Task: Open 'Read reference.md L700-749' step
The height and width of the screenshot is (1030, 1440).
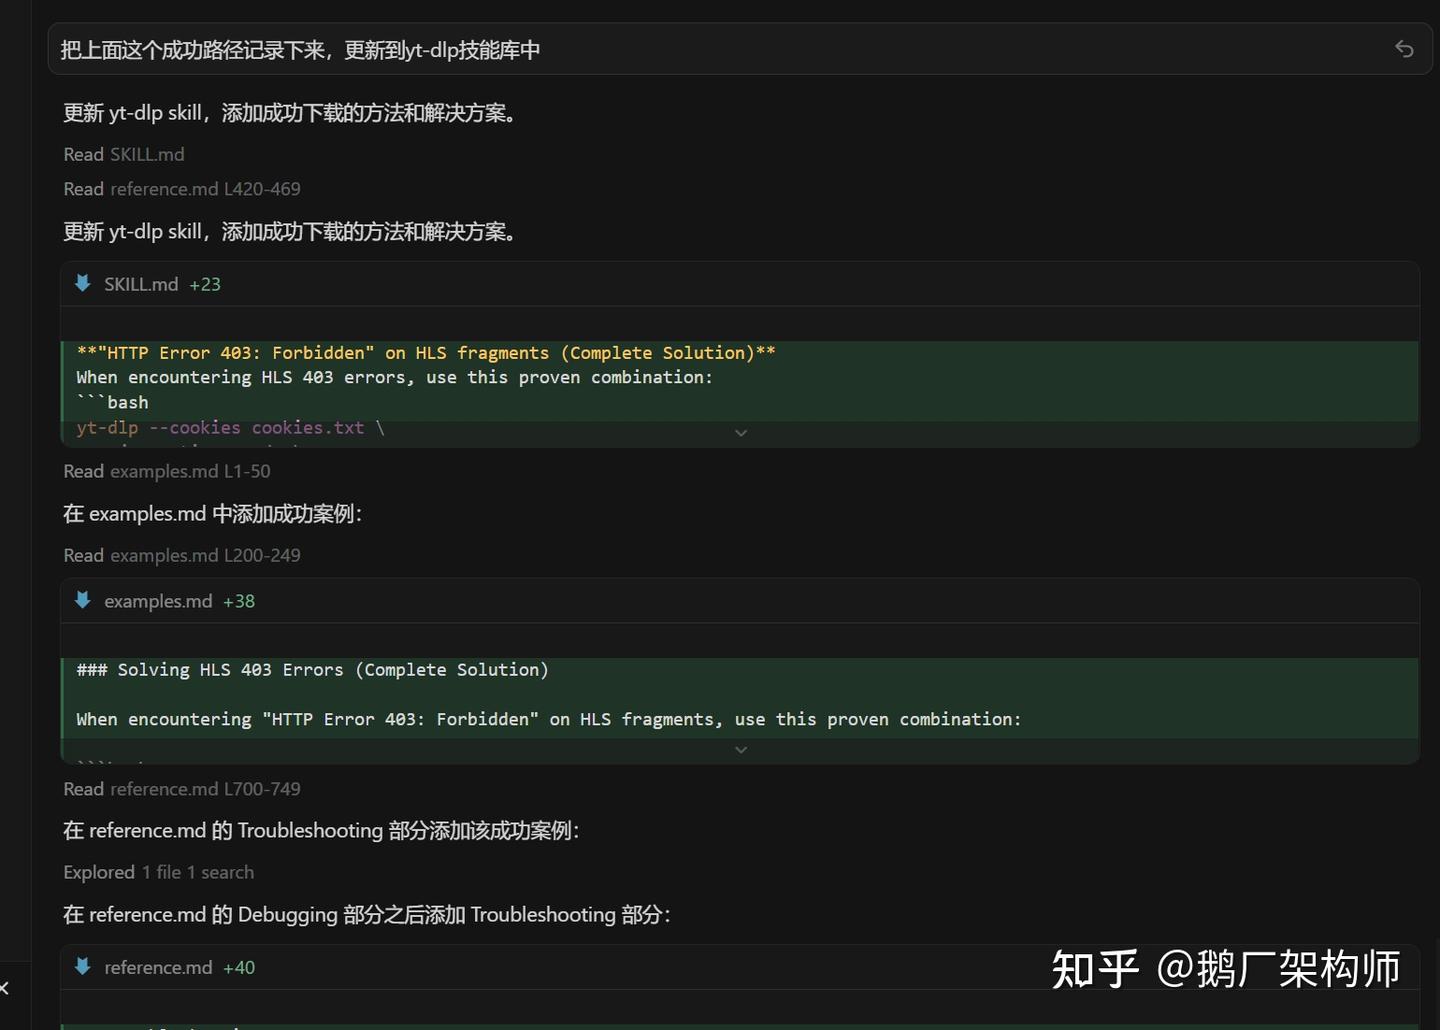Action: pos(182,789)
